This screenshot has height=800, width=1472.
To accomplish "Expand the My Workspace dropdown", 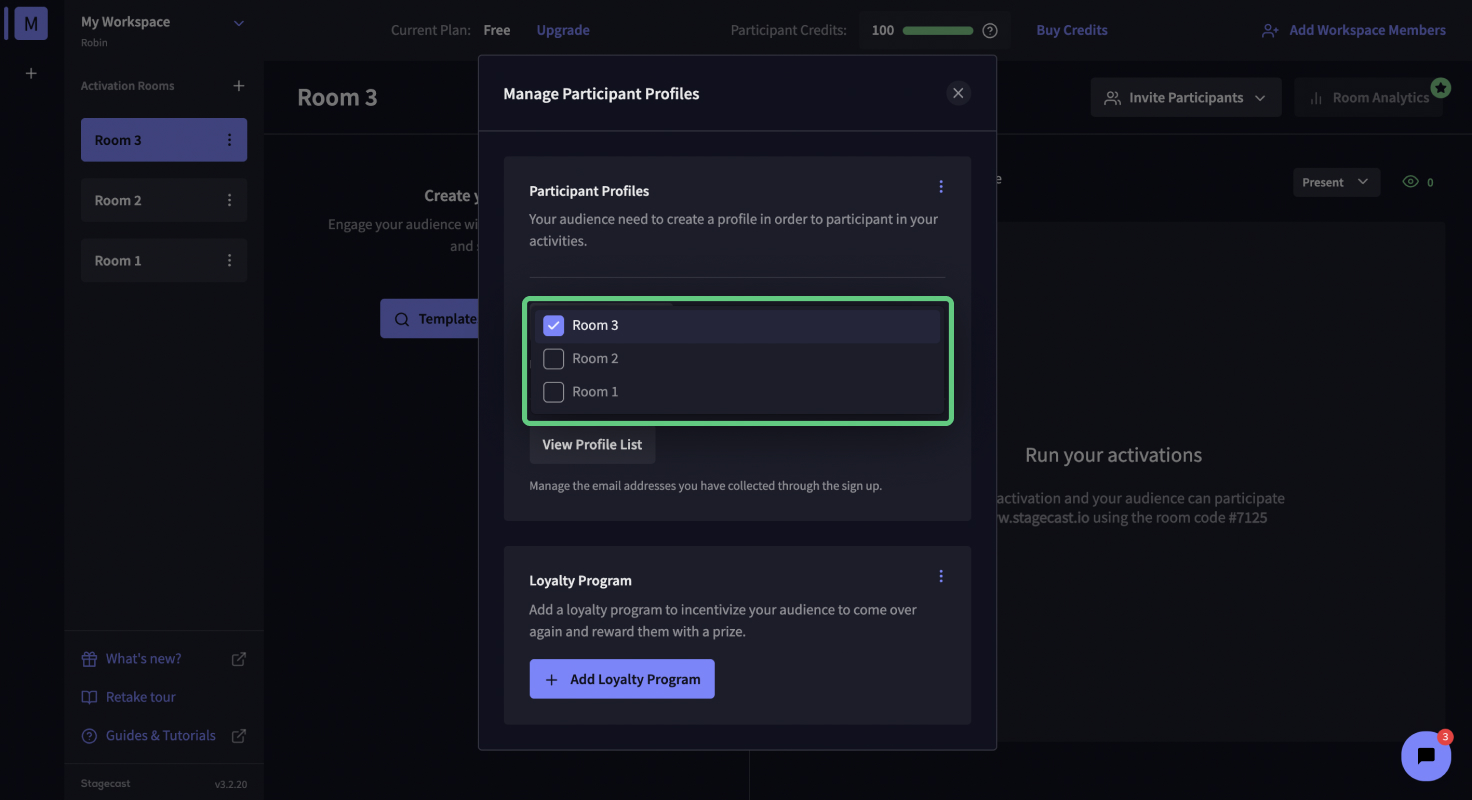I will [x=238, y=23].
